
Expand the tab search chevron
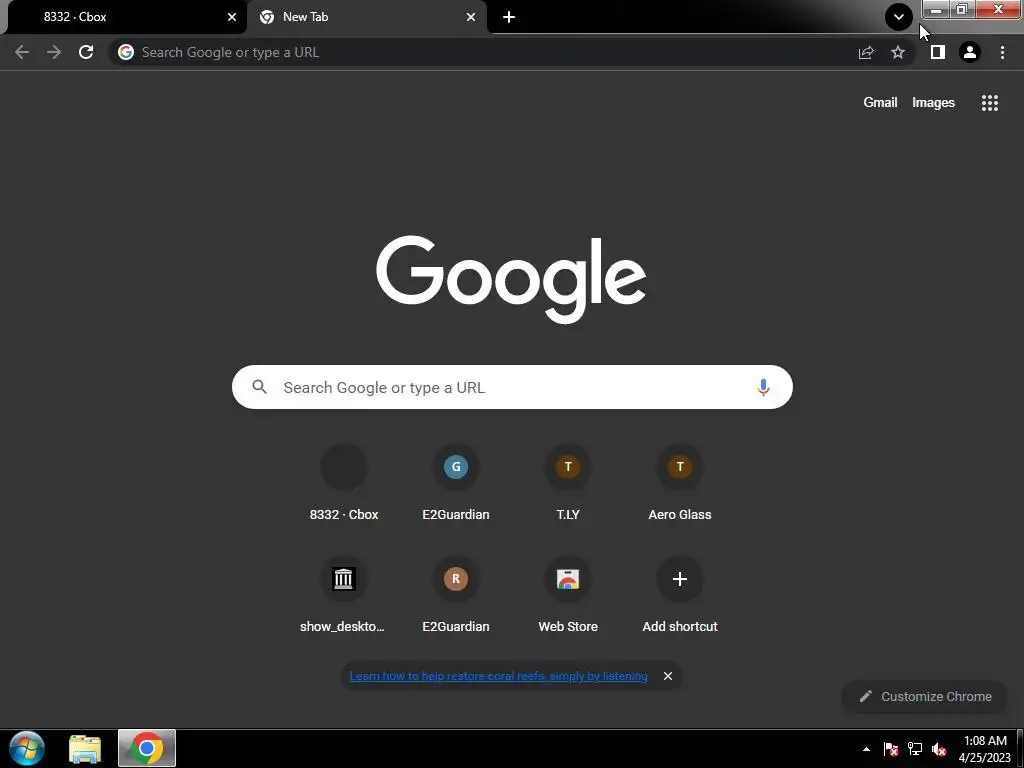coord(899,17)
